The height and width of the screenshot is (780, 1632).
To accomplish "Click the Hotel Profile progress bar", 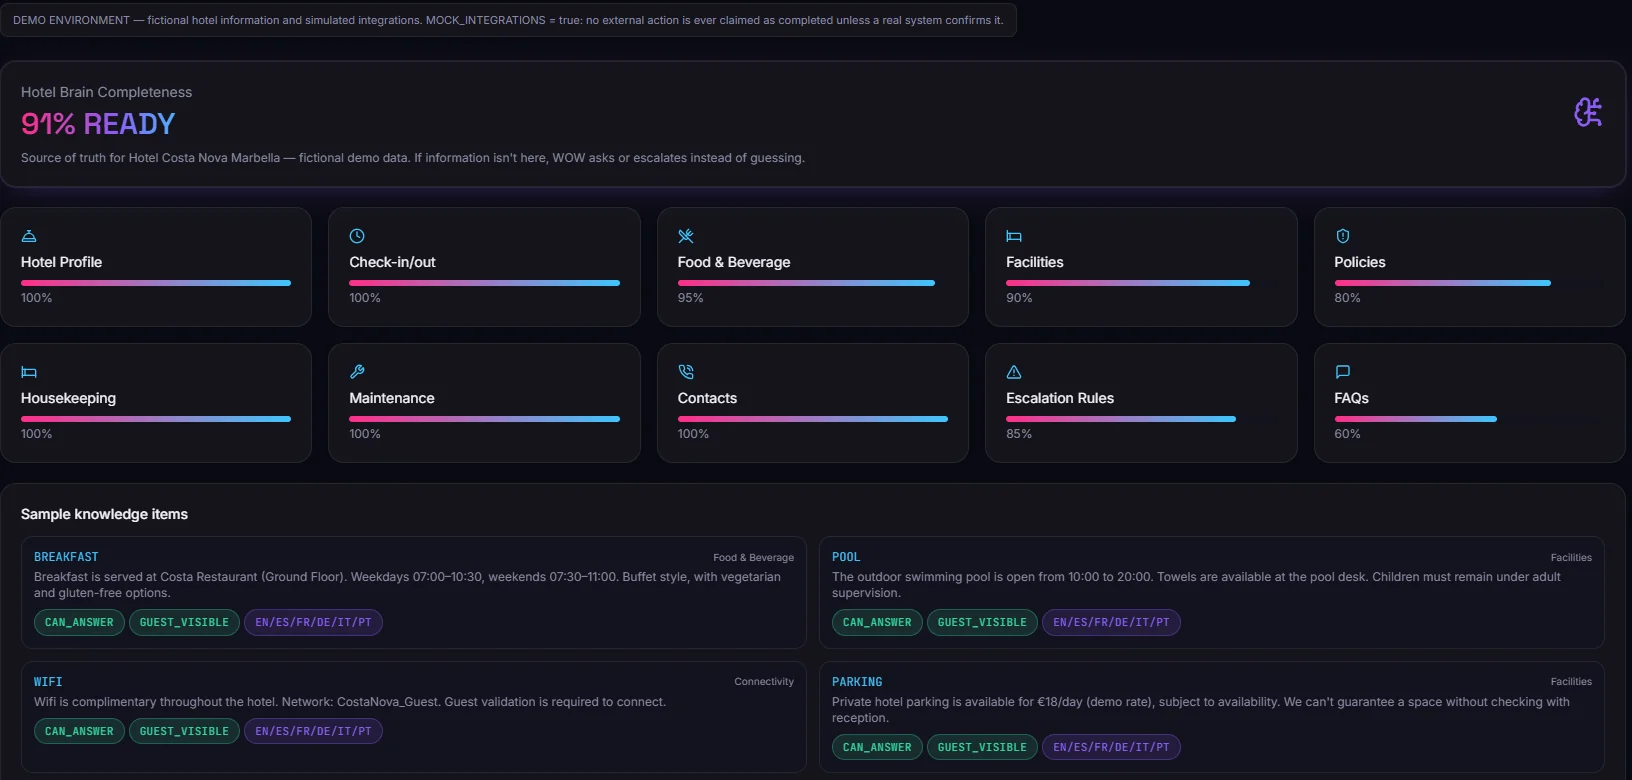I will (156, 283).
